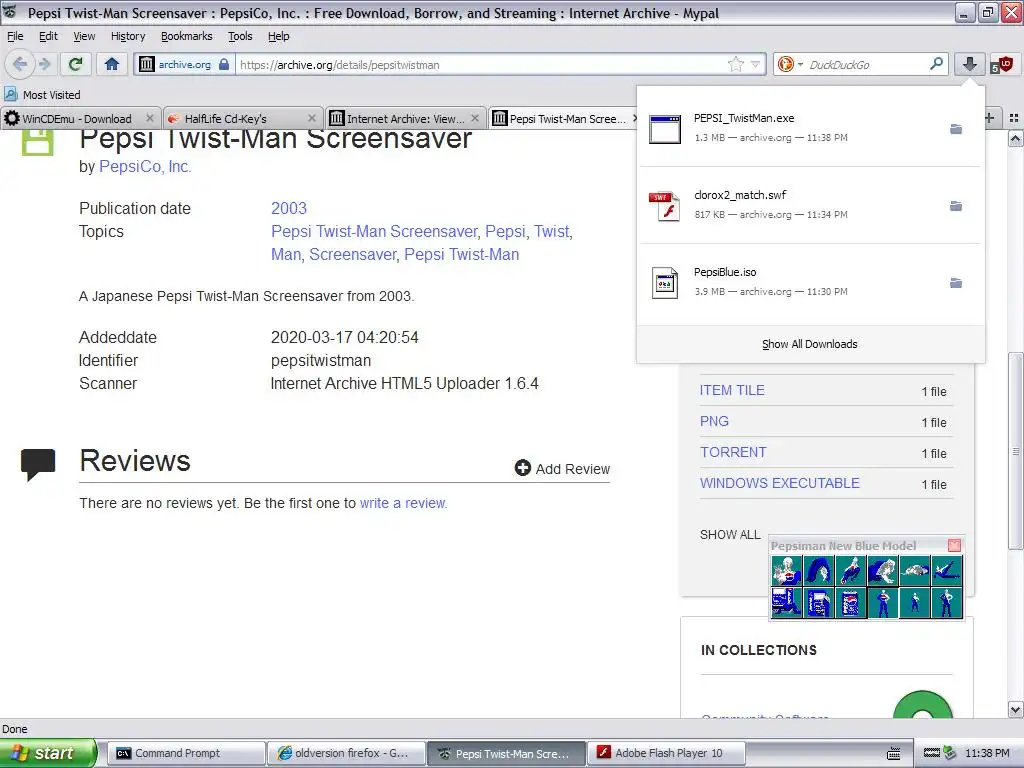Open a new tab with plus button

(990, 118)
